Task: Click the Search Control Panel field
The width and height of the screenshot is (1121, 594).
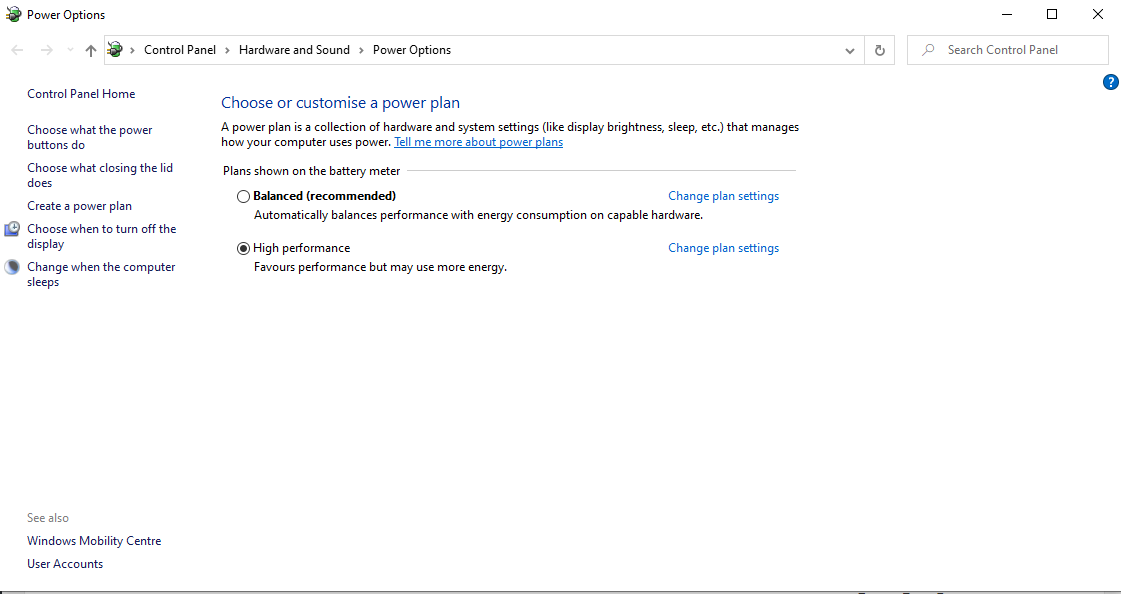Action: [x=1007, y=50]
